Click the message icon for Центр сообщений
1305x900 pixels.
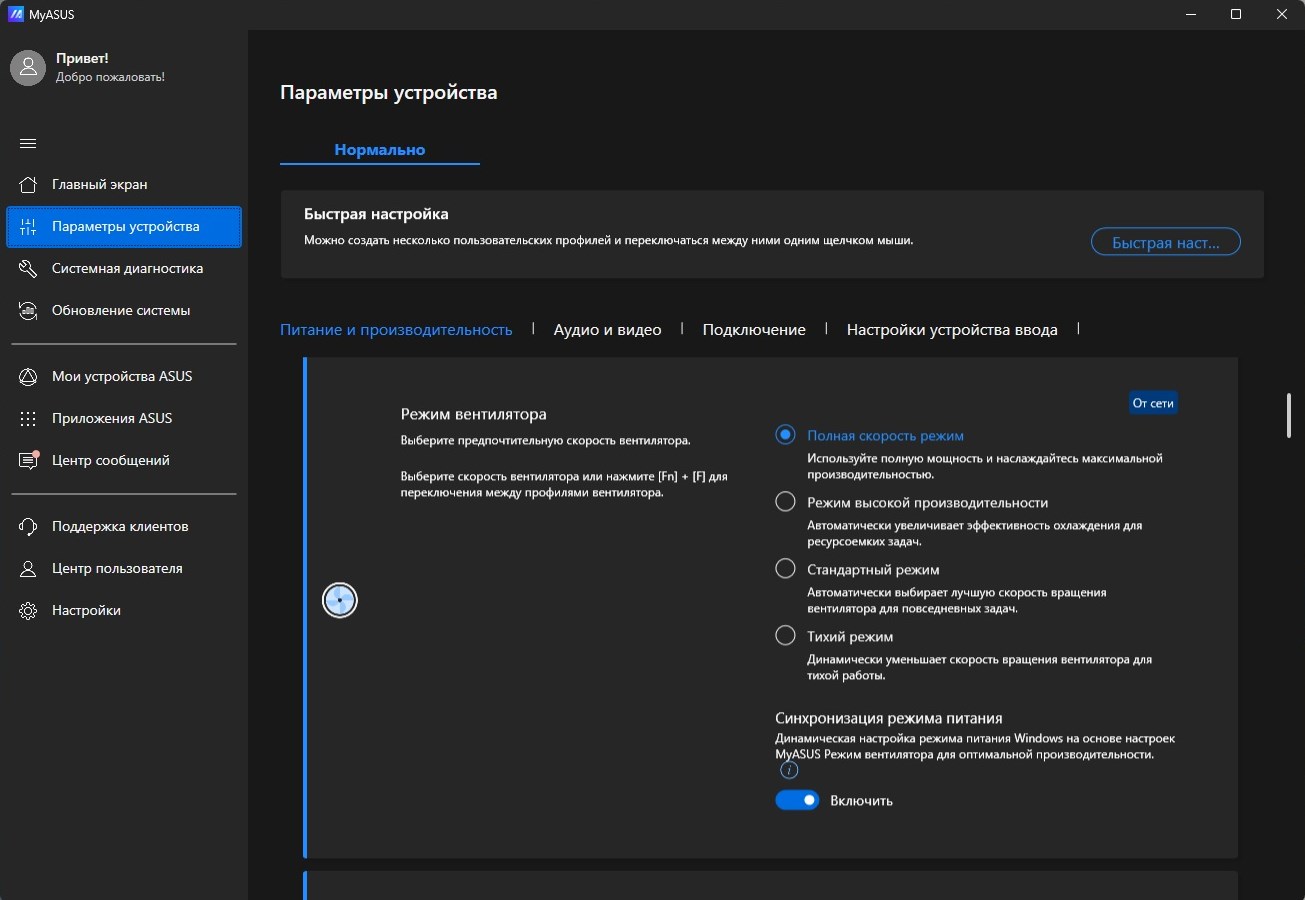pos(28,460)
